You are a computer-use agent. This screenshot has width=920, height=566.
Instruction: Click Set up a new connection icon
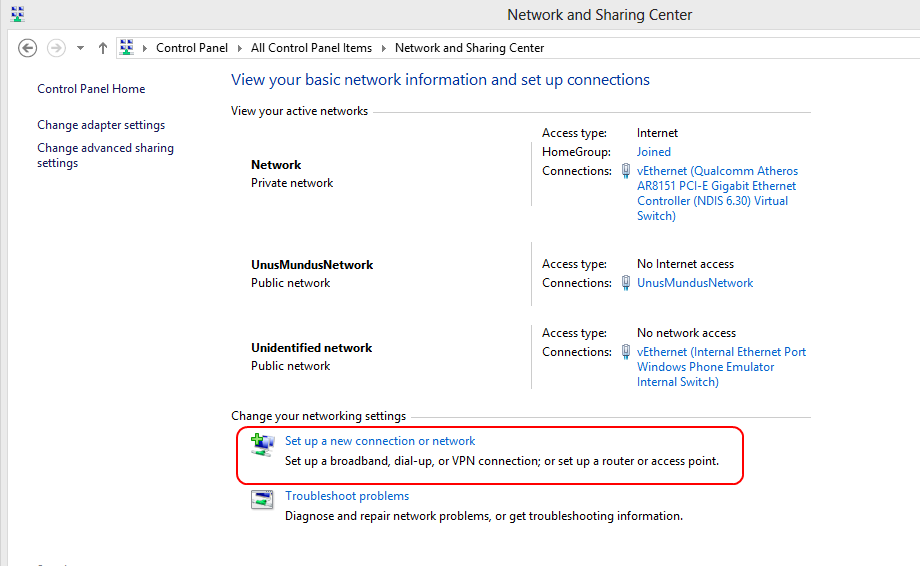click(x=261, y=444)
